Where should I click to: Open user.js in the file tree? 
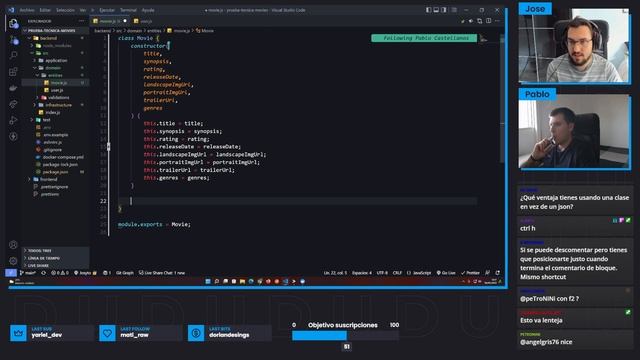[x=57, y=90]
